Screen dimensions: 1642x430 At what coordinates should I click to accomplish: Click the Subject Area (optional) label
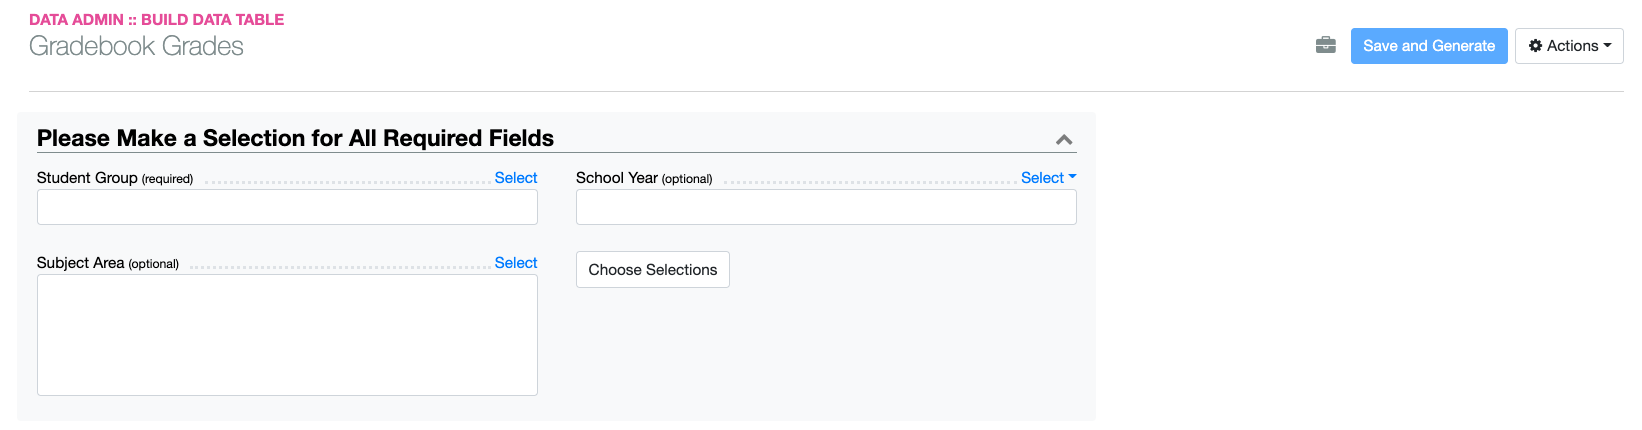pyautogui.click(x=107, y=263)
